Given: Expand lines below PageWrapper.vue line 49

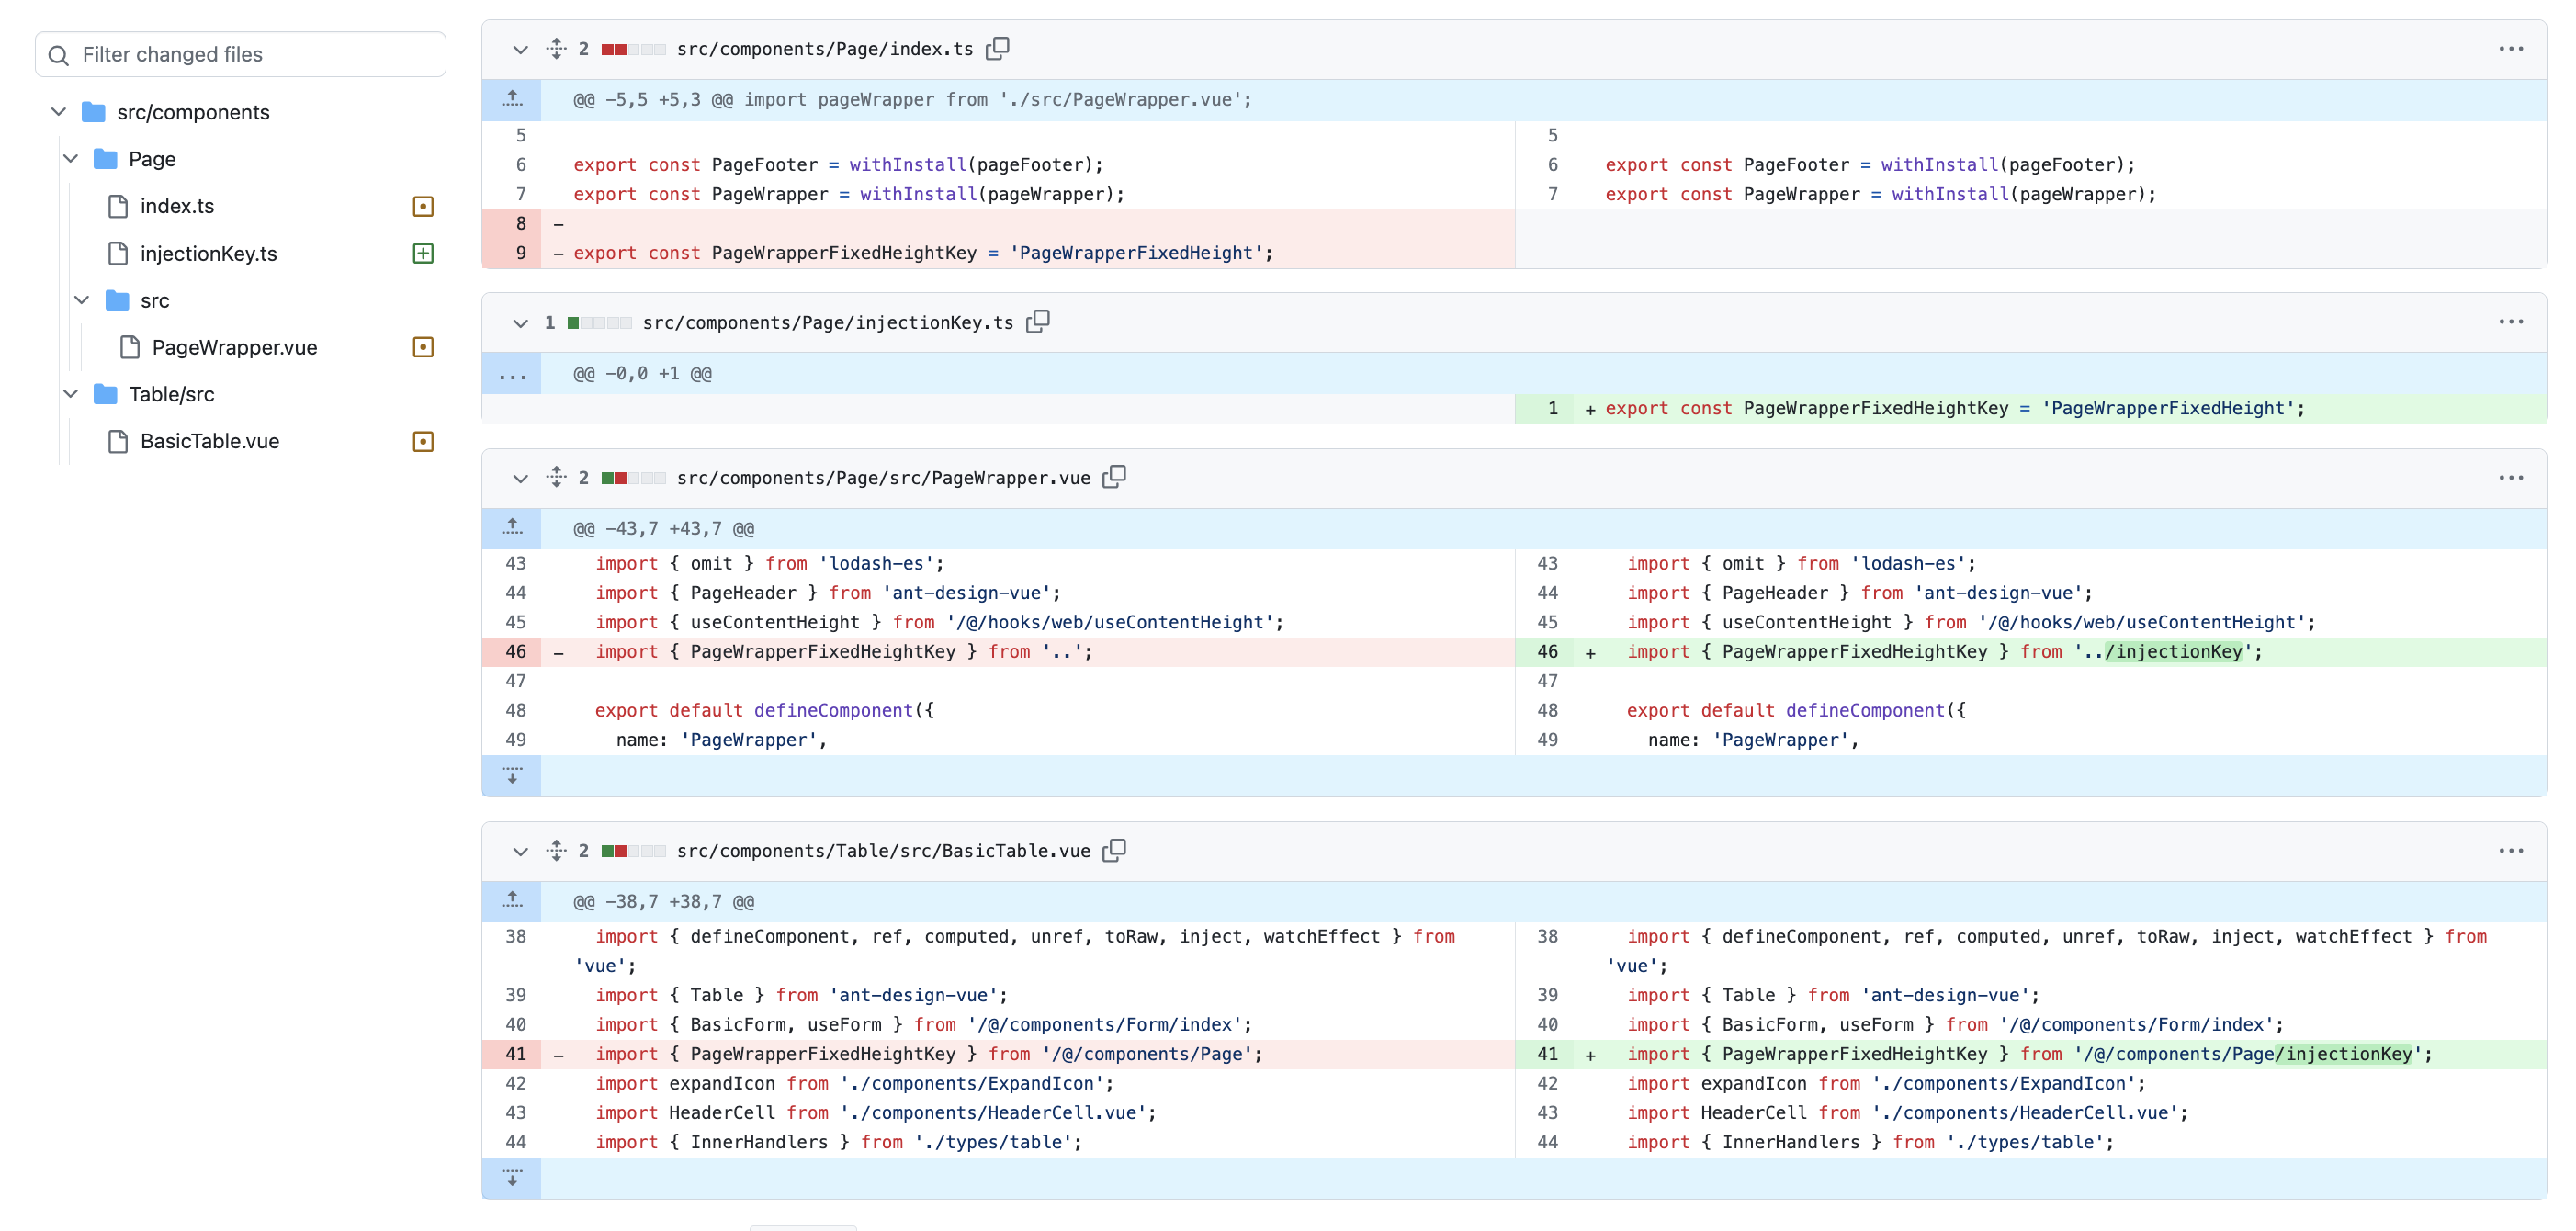Looking at the screenshot, I should coord(512,775).
